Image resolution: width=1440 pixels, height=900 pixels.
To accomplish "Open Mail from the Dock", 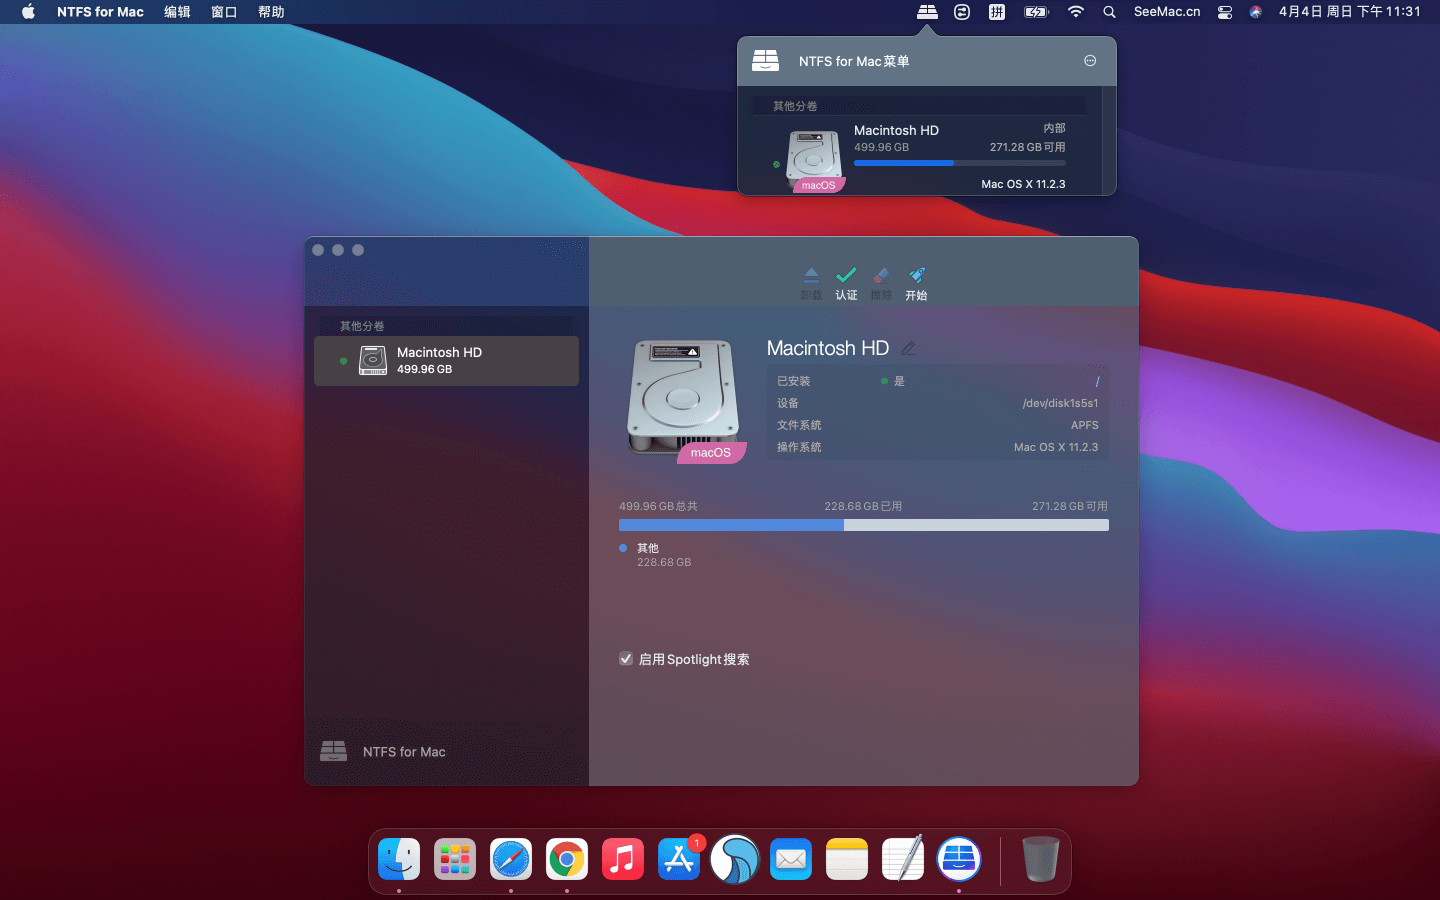I will pyautogui.click(x=791, y=859).
